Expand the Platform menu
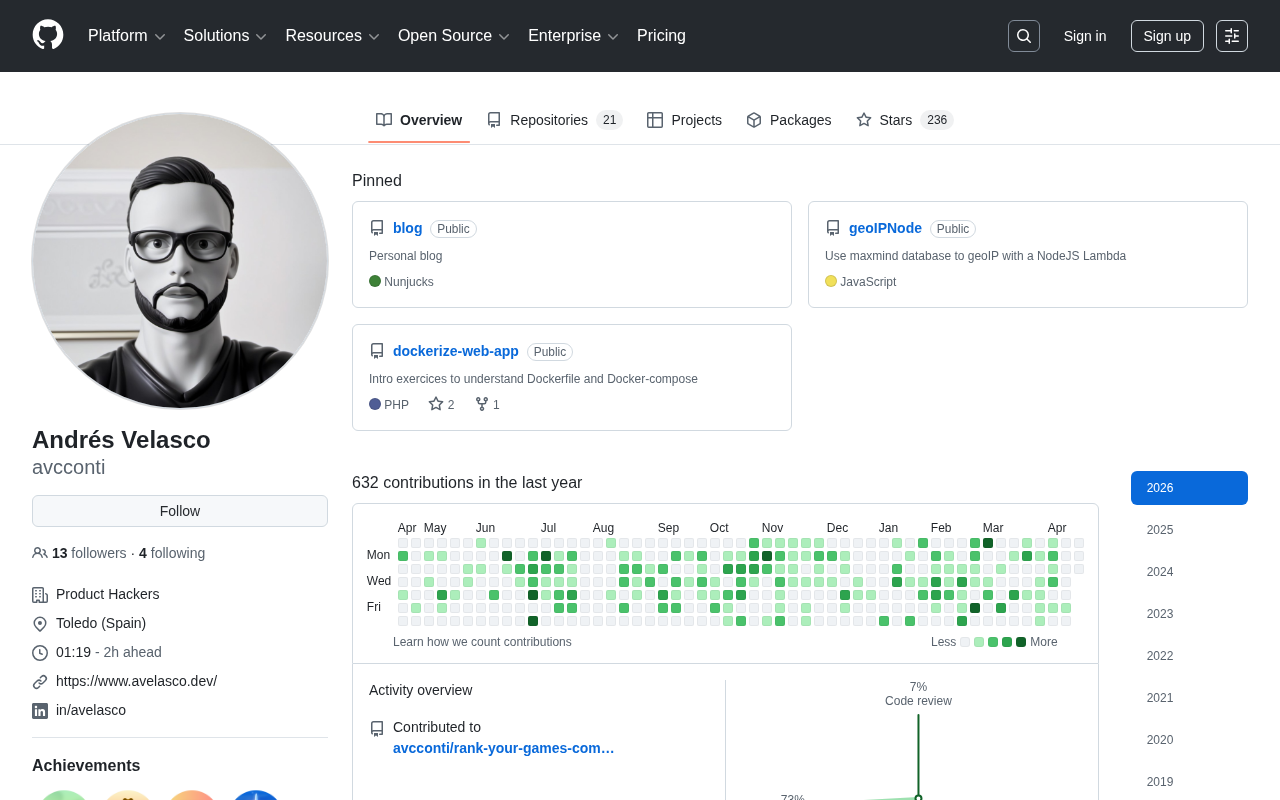The width and height of the screenshot is (1280, 800). (127, 36)
